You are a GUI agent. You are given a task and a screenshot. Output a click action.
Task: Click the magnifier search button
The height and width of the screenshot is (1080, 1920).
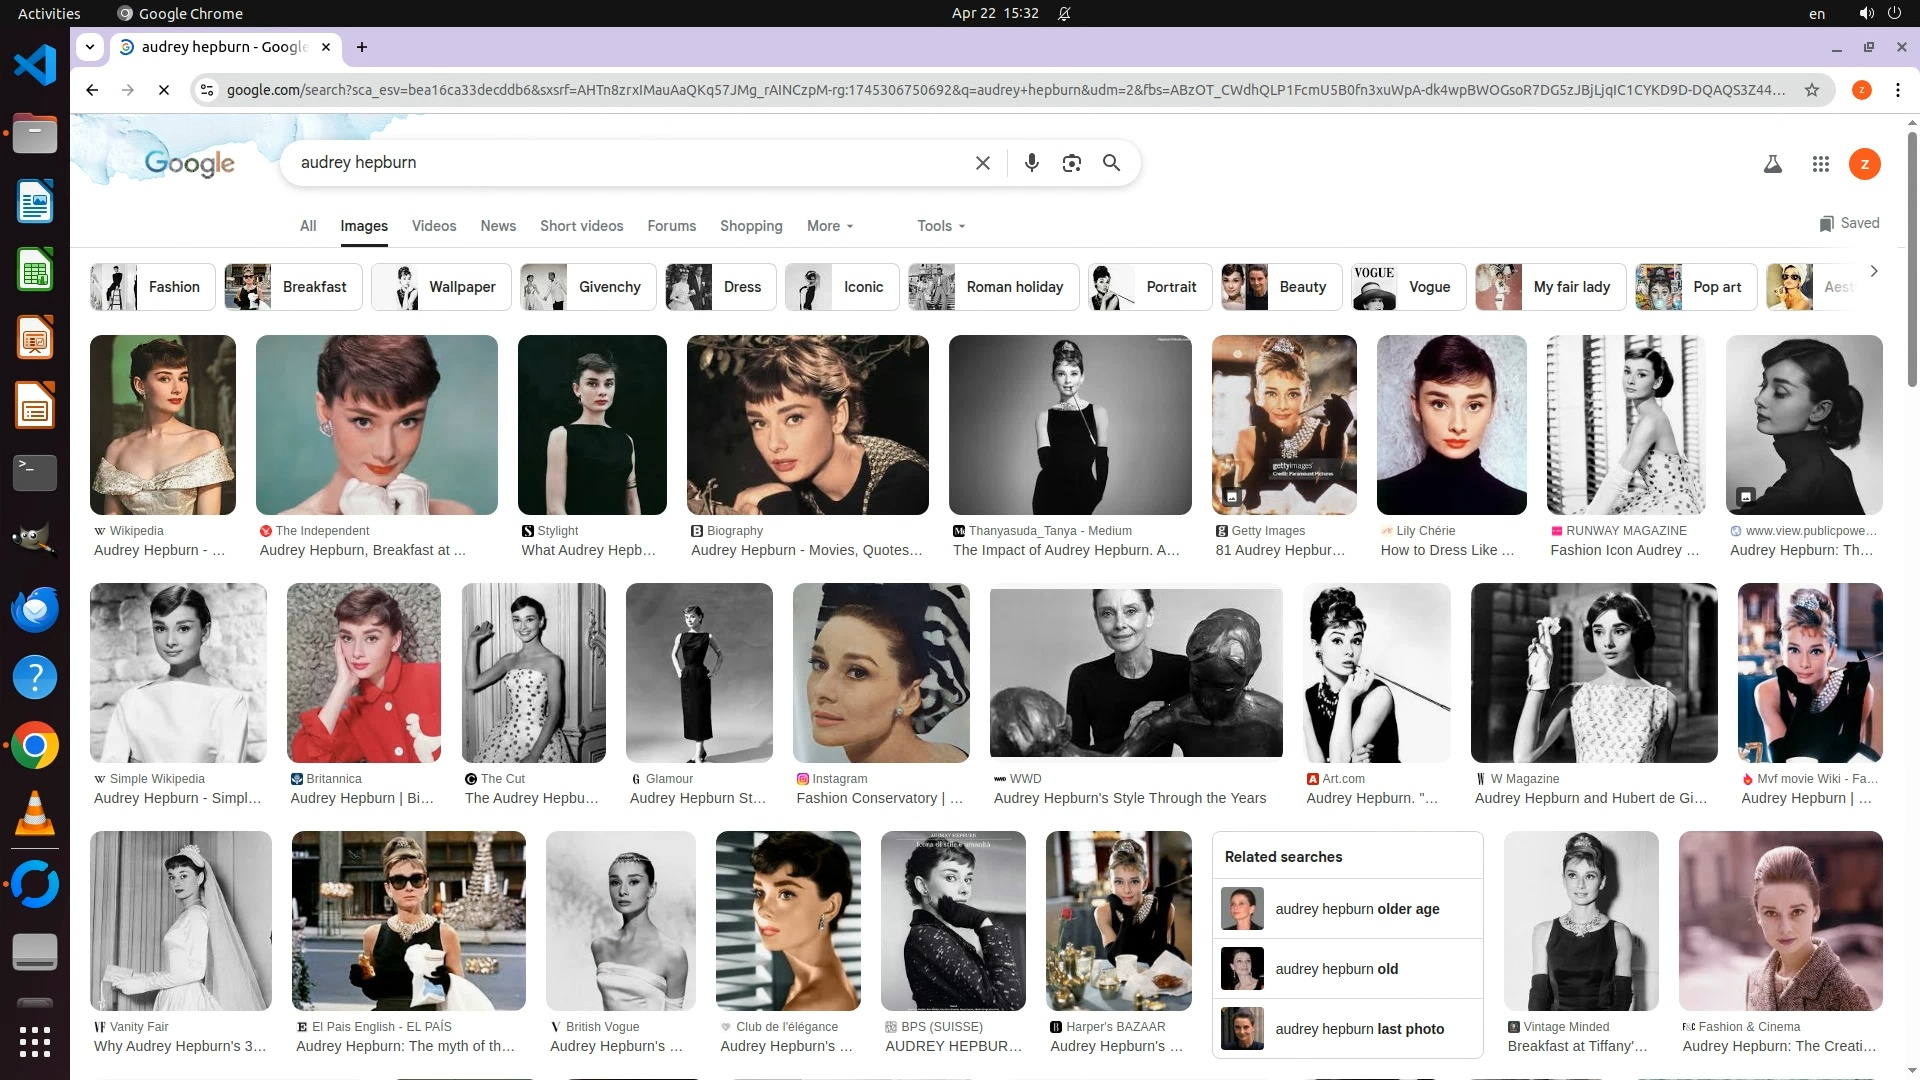pos(1111,163)
